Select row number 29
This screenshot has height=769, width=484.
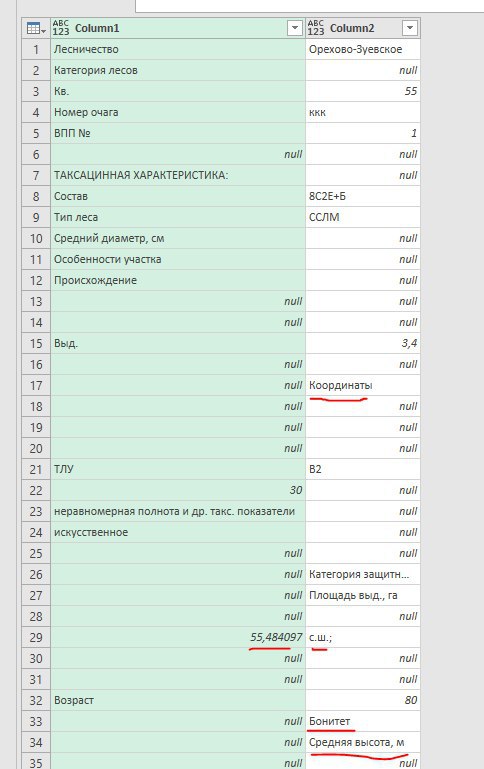pyautogui.click(x=36, y=638)
